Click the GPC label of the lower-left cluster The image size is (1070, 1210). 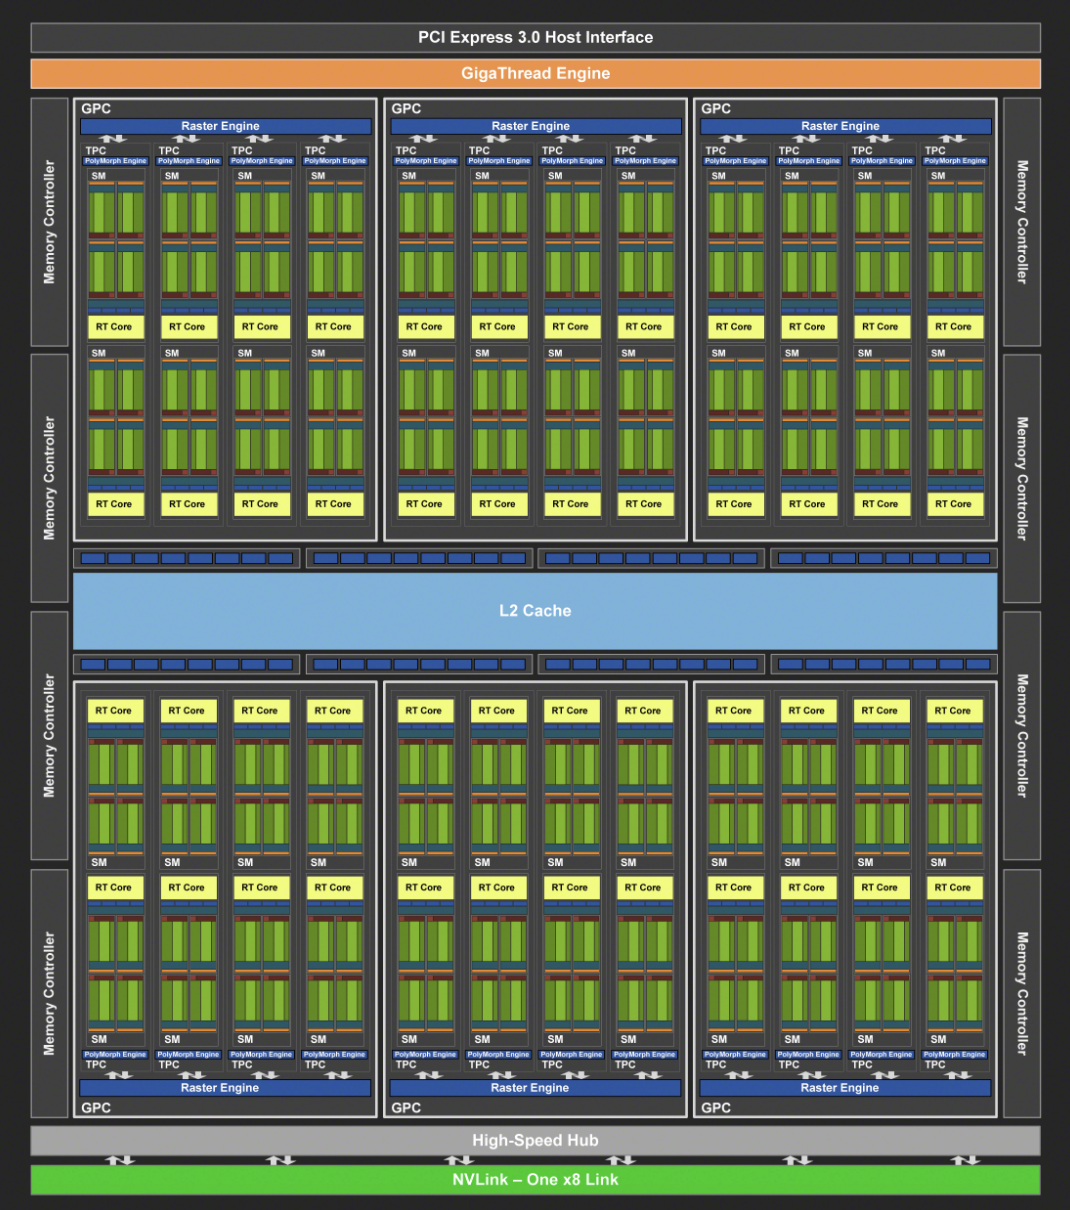96,1107
